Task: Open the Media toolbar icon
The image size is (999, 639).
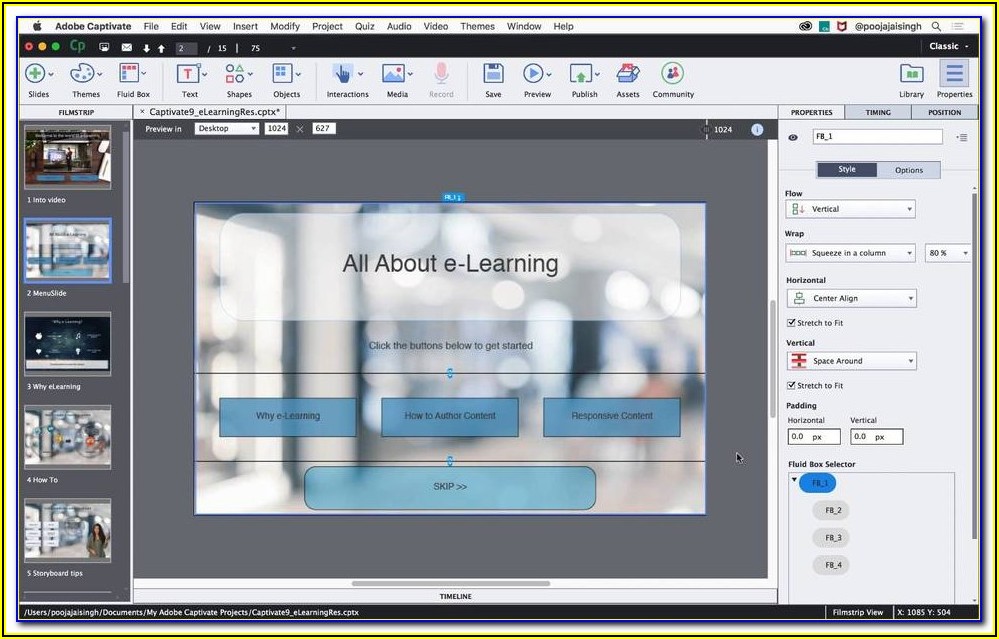Action: click(394, 74)
